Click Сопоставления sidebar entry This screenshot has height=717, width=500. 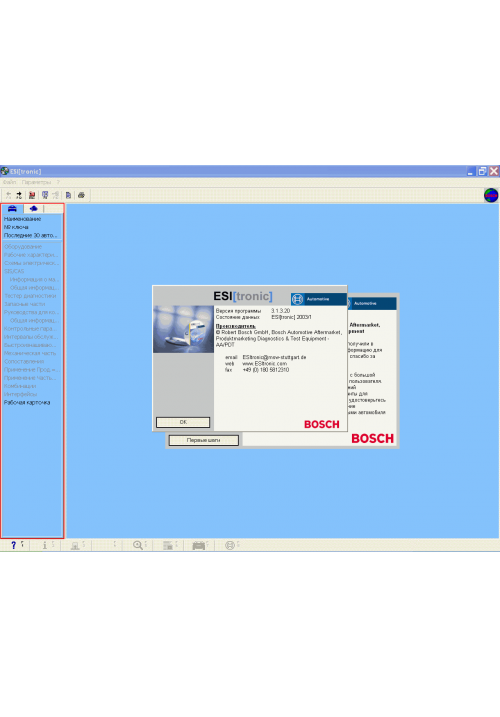click(x=24, y=362)
